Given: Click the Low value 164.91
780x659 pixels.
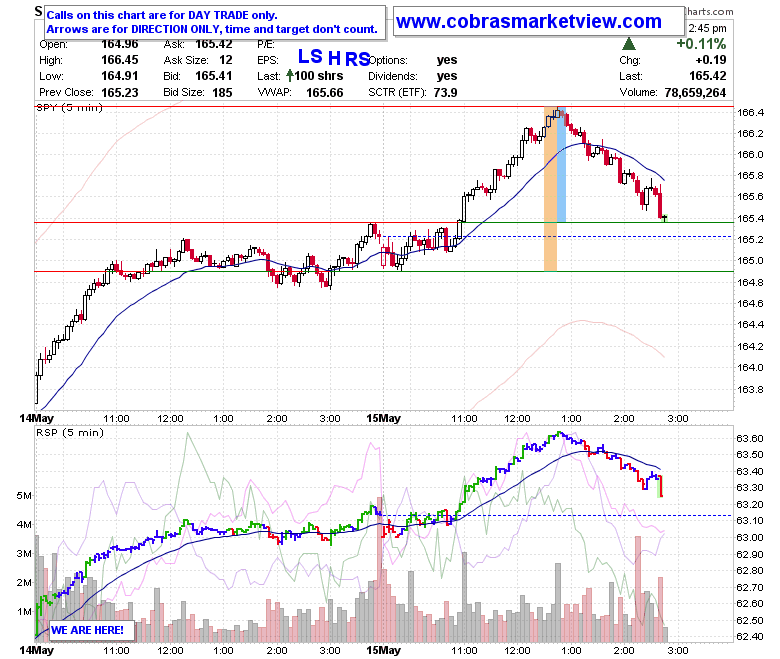Looking at the screenshot, I should coord(120,76).
